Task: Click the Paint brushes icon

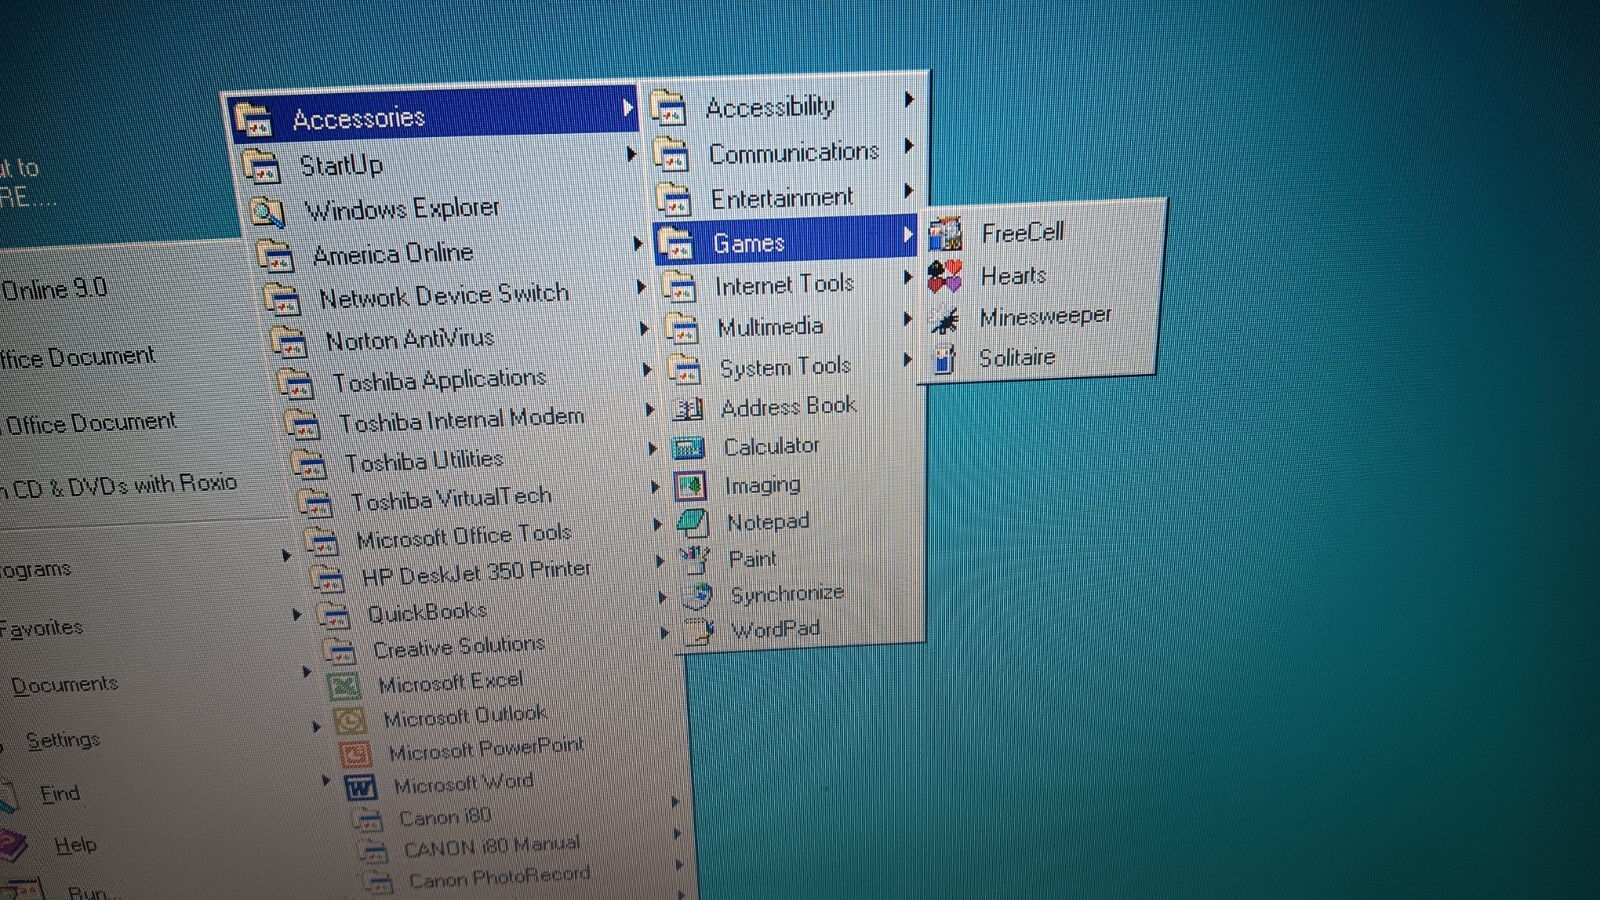Action: 695,559
